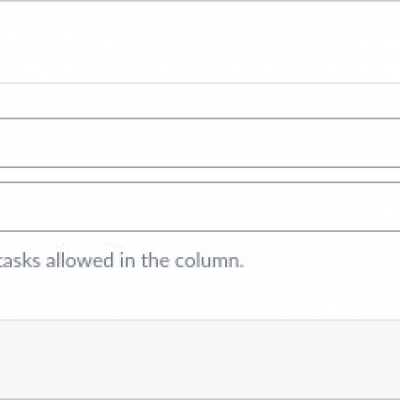The height and width of the screenshot is (400, 400).
Task: Click the white area right of the helper text
Action: pos(322,261)
